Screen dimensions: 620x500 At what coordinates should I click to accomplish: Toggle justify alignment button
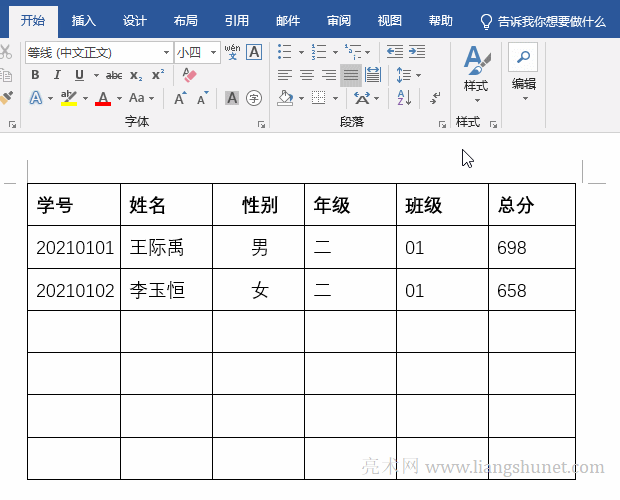click(x=351, y=75)
